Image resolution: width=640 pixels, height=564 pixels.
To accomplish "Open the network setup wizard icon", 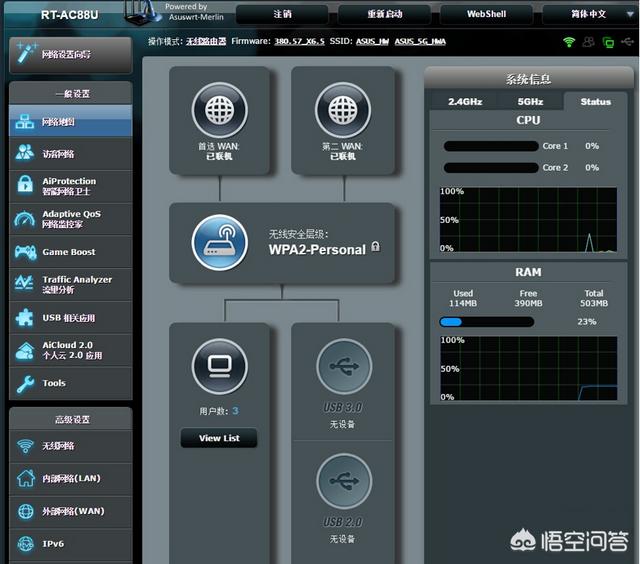I will click(x=26, y=53).
